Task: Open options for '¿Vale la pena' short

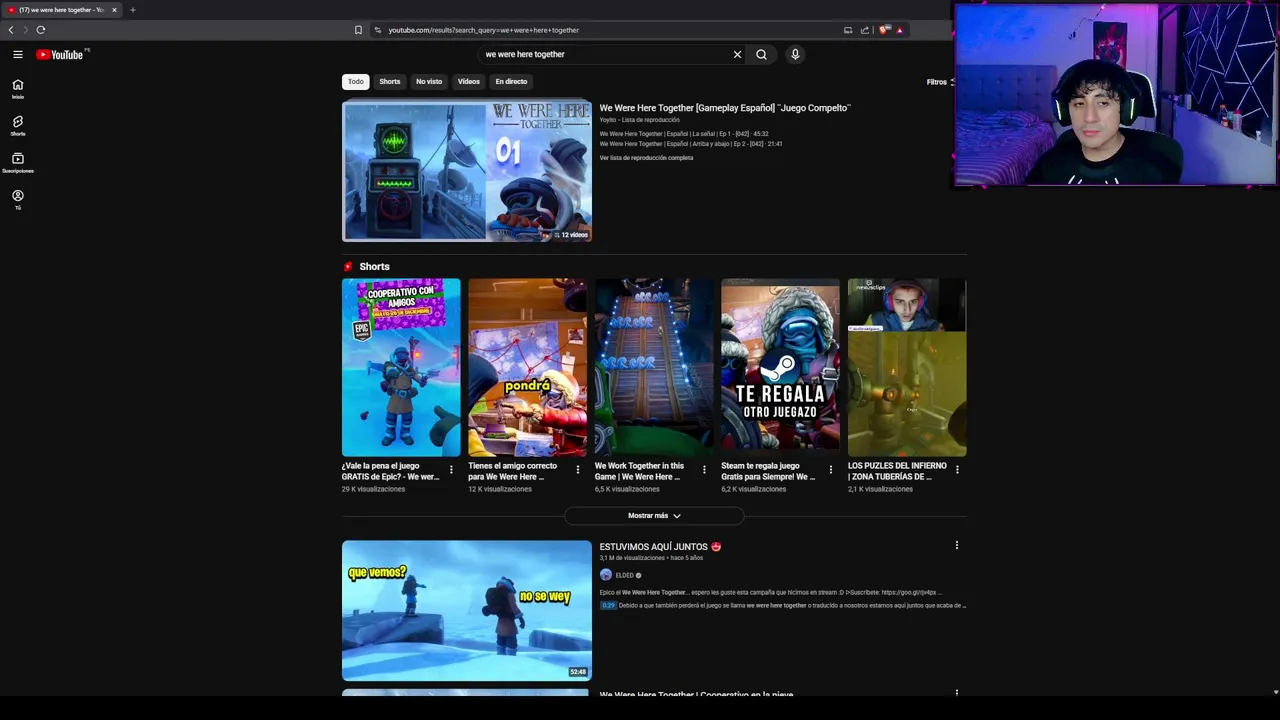Action: pyautogui.click(x=451, y=470)
